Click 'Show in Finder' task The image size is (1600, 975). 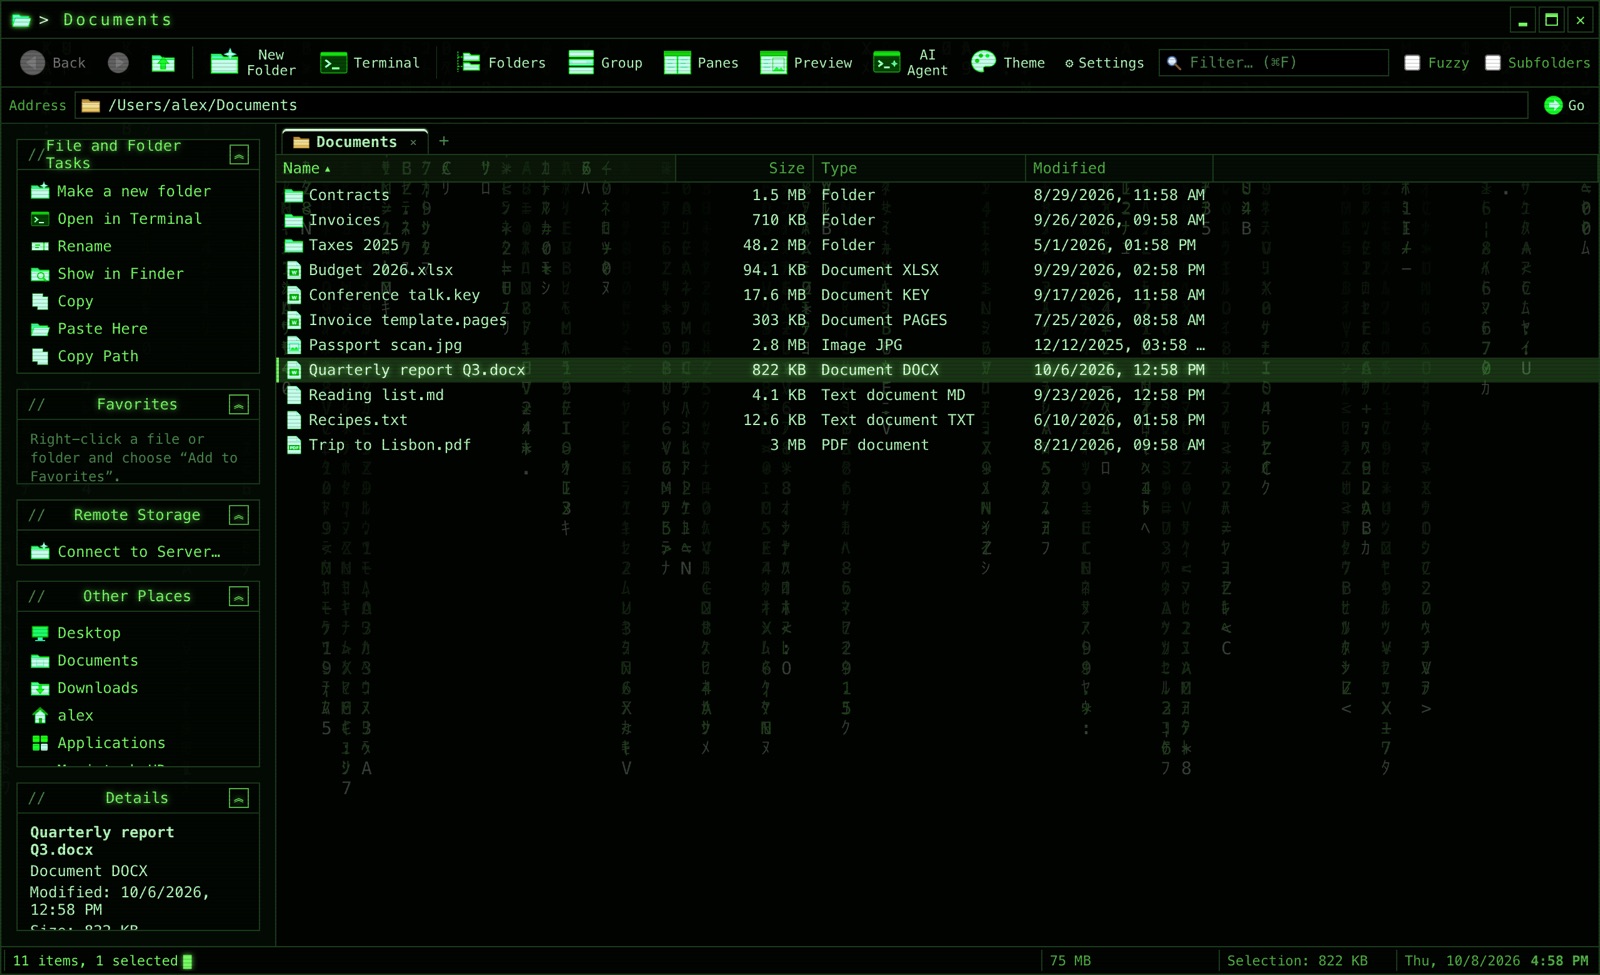point(108,274)
